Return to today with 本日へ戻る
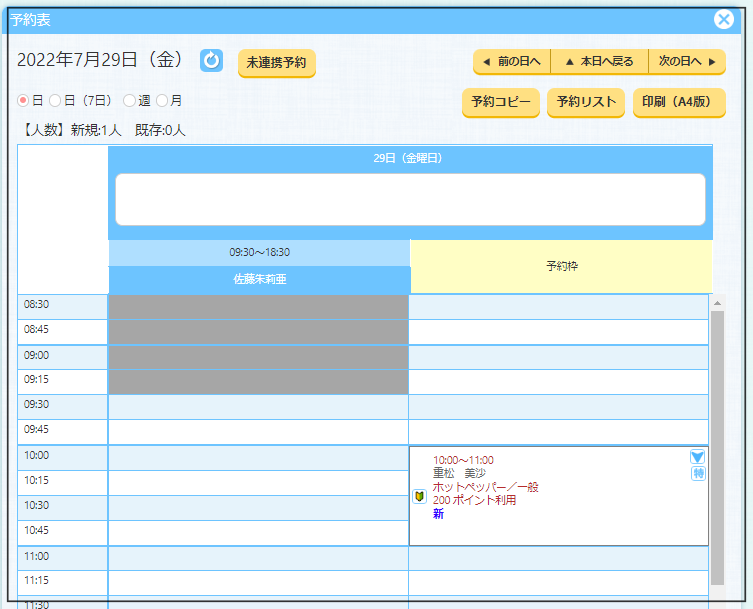 (x=599, y=62)
